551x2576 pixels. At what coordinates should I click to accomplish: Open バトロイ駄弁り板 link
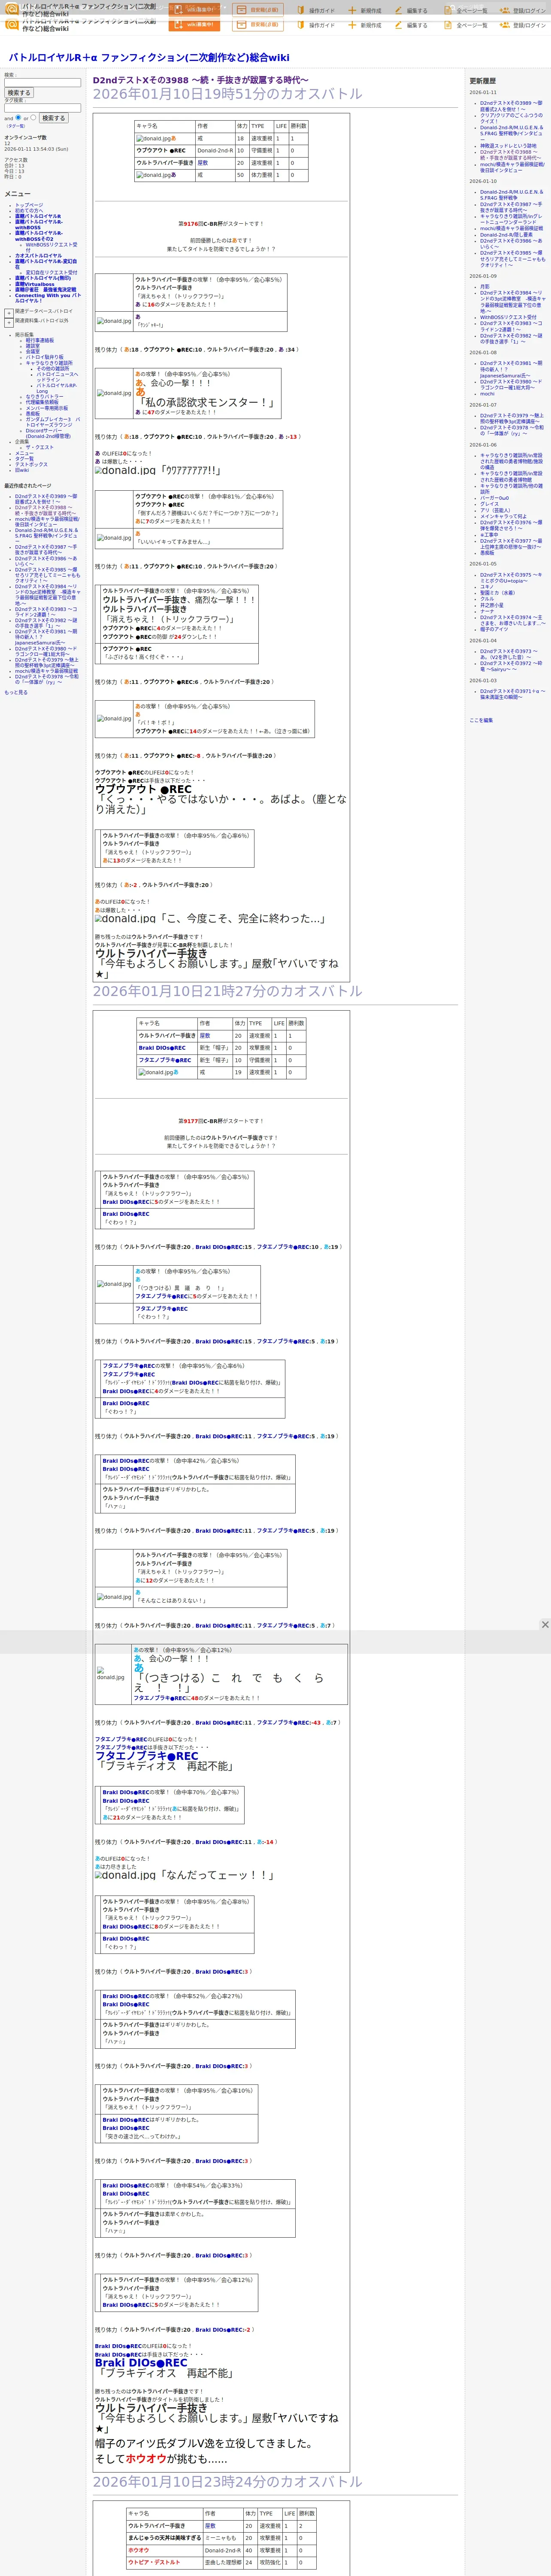pos(44,357)
